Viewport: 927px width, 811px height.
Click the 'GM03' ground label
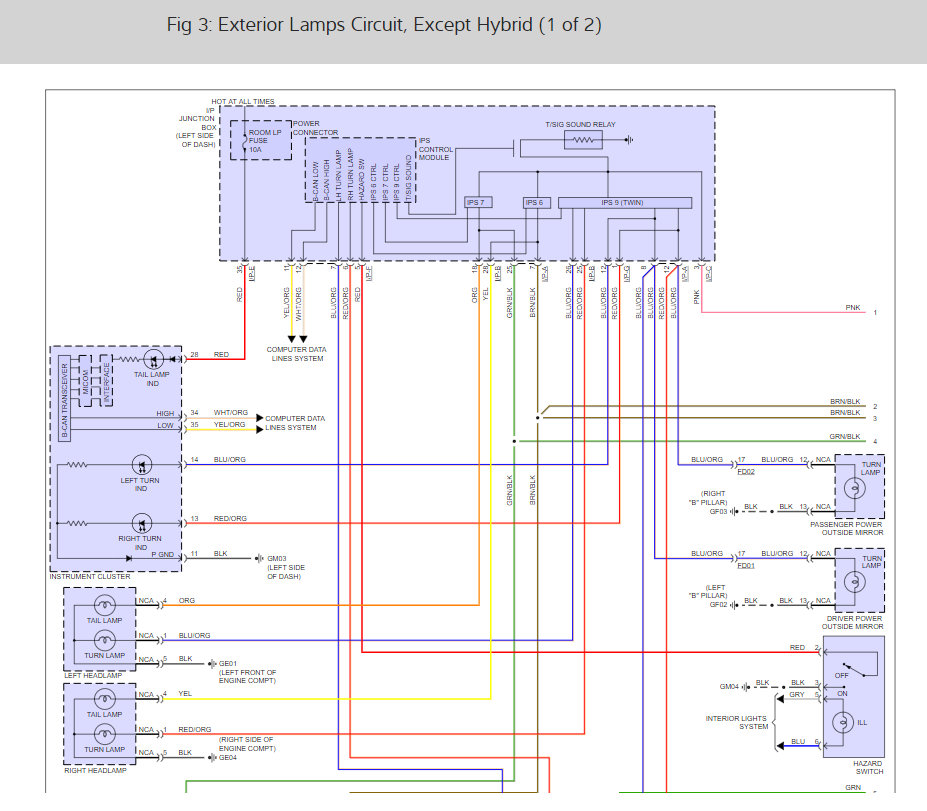pyautogui.click(x=277, y=559)
